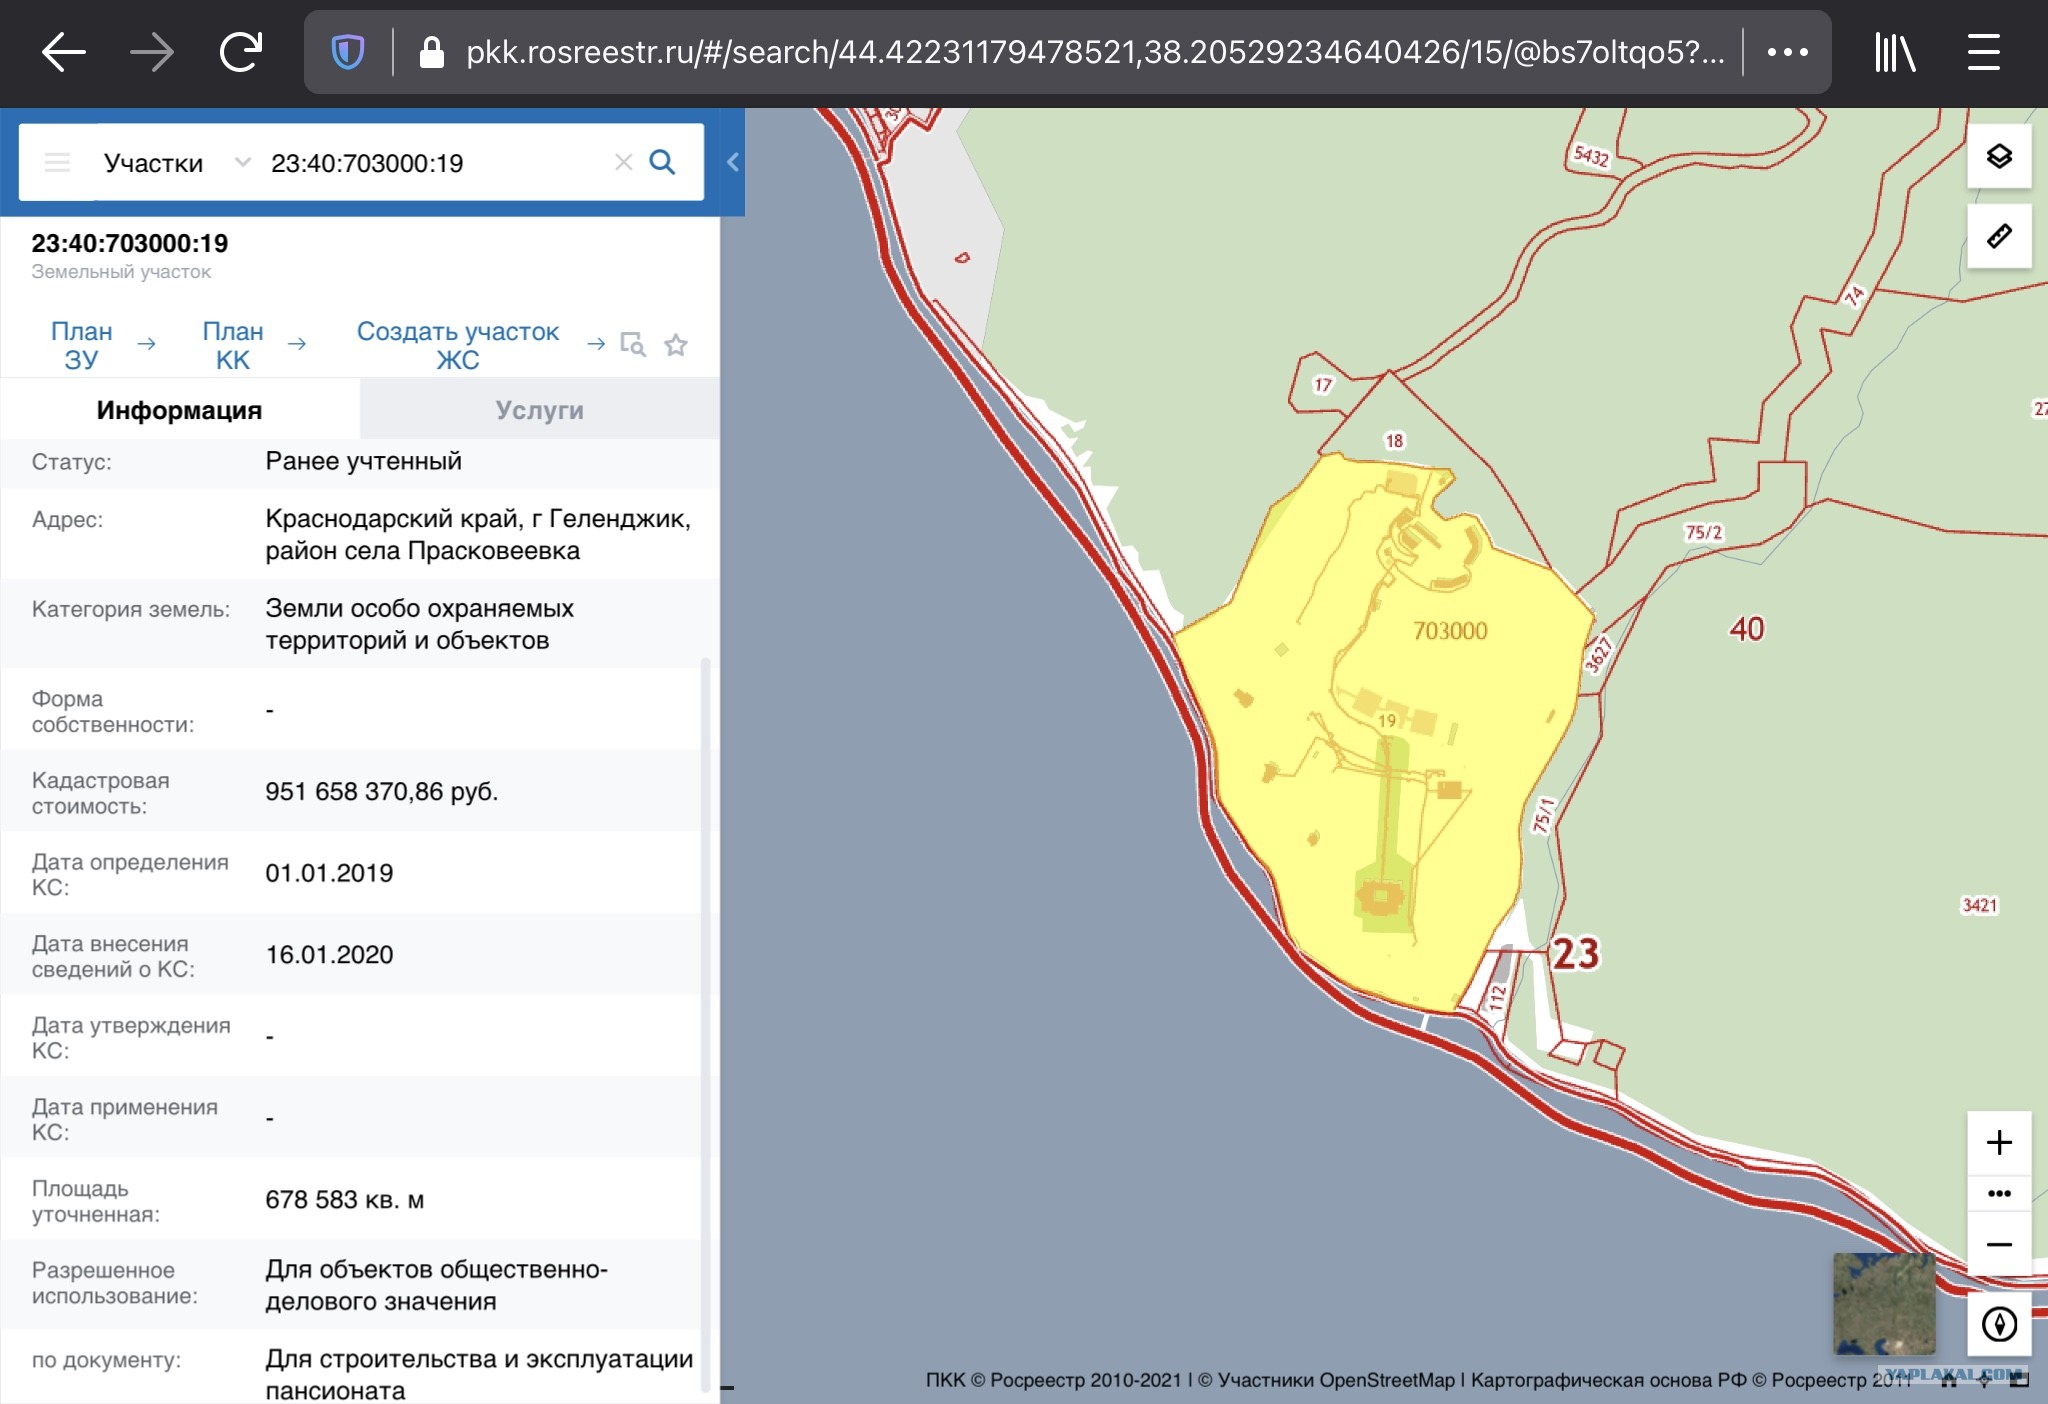Click the Для объектов общественно-делового значения value
This screenshot has width=2048, height=1404.
coord(436,1285)
